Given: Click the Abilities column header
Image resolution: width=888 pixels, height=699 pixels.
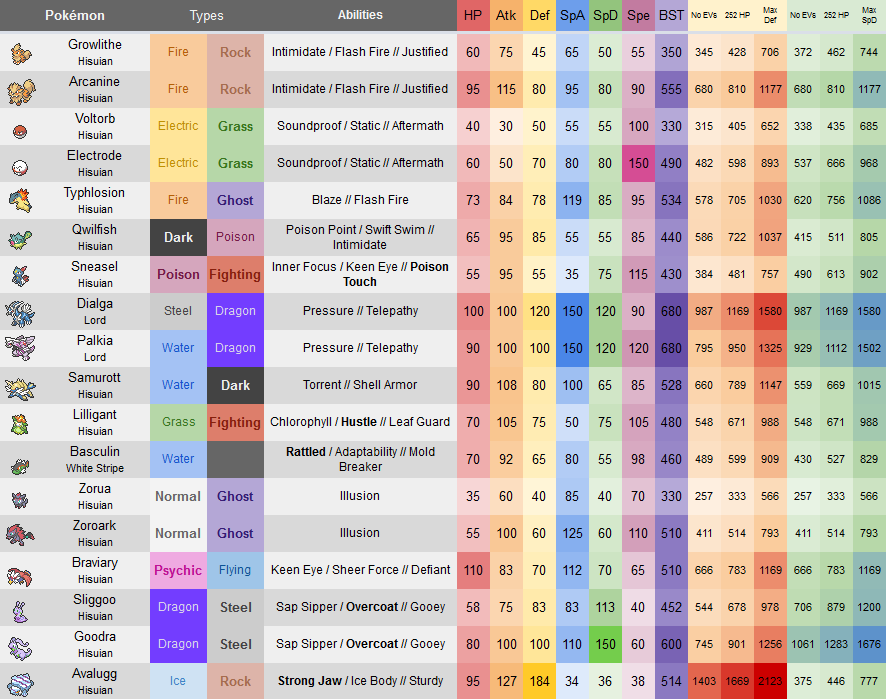Looking at the screenshot, I should tap(360, 16).
